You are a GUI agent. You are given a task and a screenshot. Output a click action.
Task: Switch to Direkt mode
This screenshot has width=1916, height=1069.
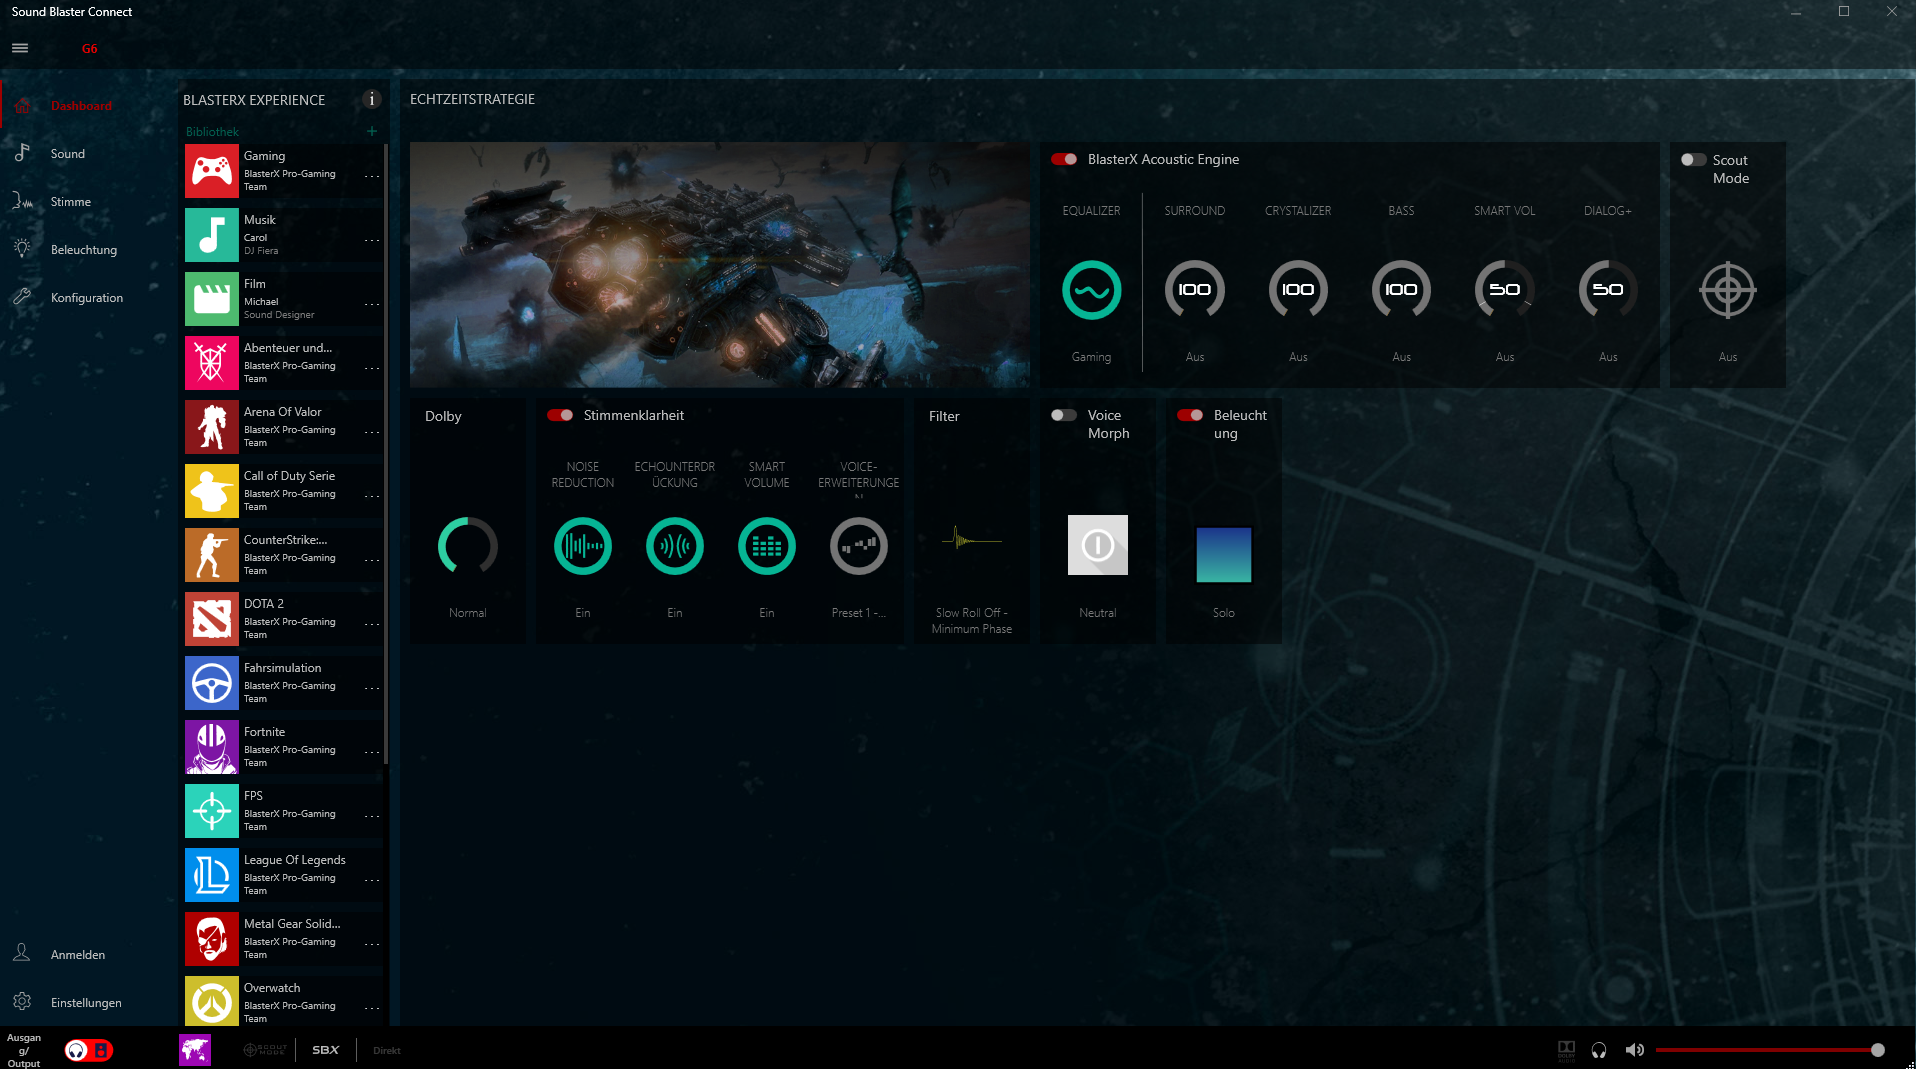[387, 1050]
